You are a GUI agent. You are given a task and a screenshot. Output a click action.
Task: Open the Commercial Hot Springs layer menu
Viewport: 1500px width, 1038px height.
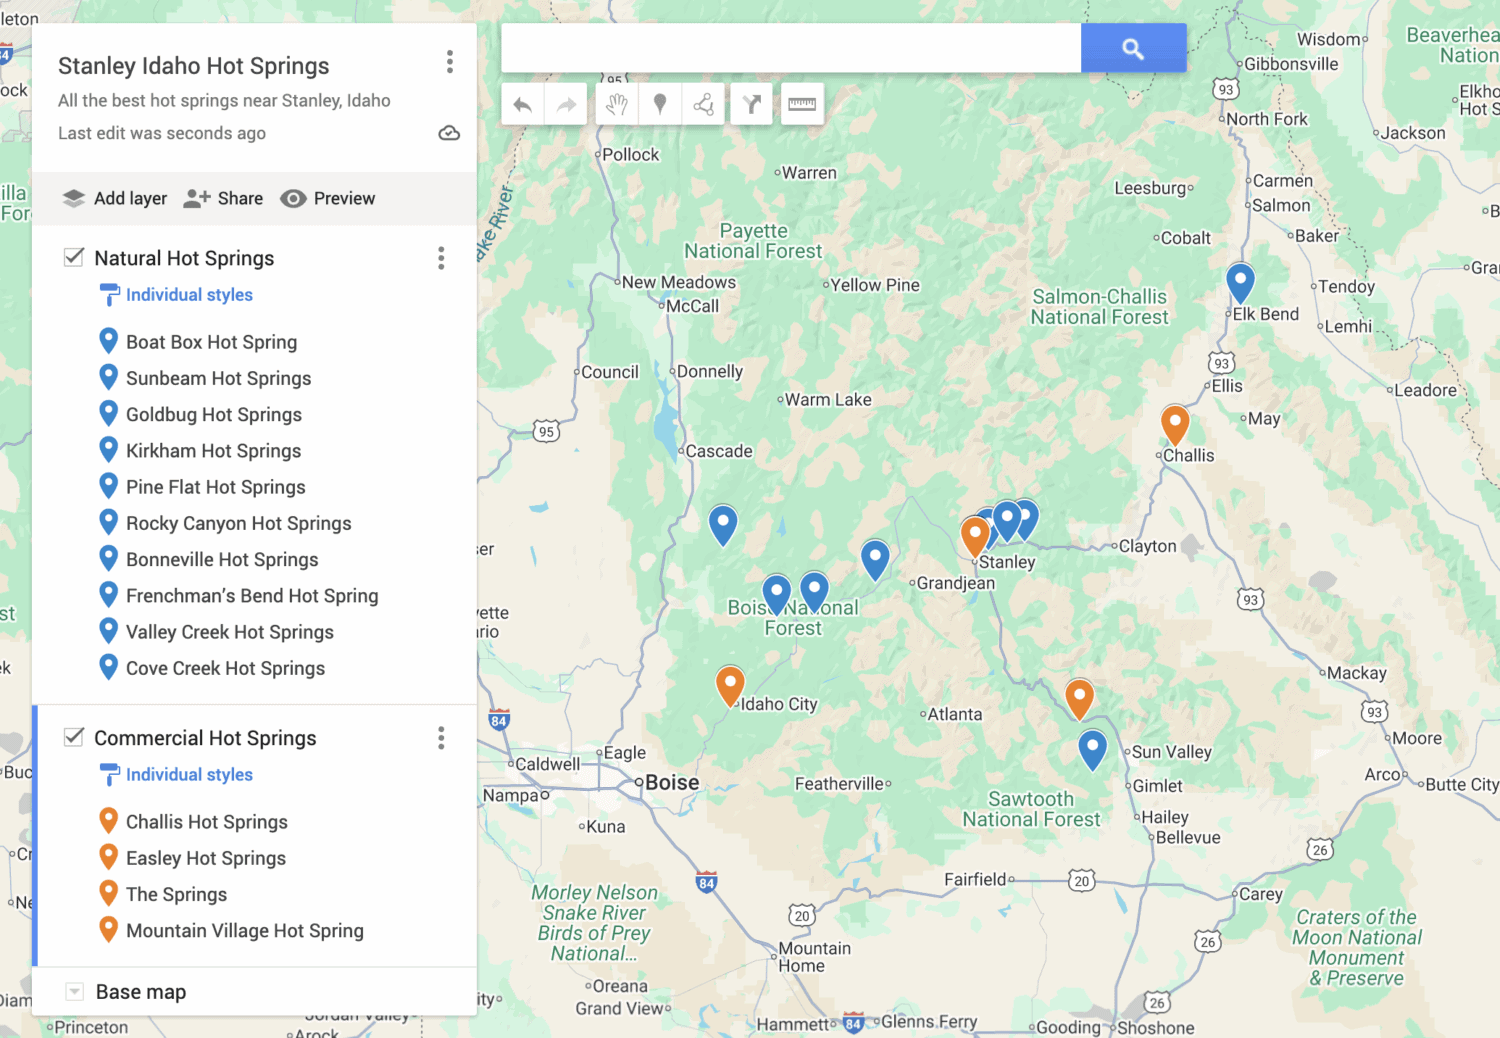440,738
